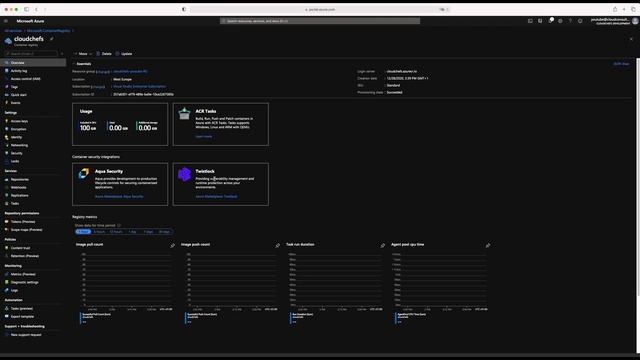Viewport: 640px width, 360px height.
Task: Click the Networking icon in Settings
Action: [7, 145]
